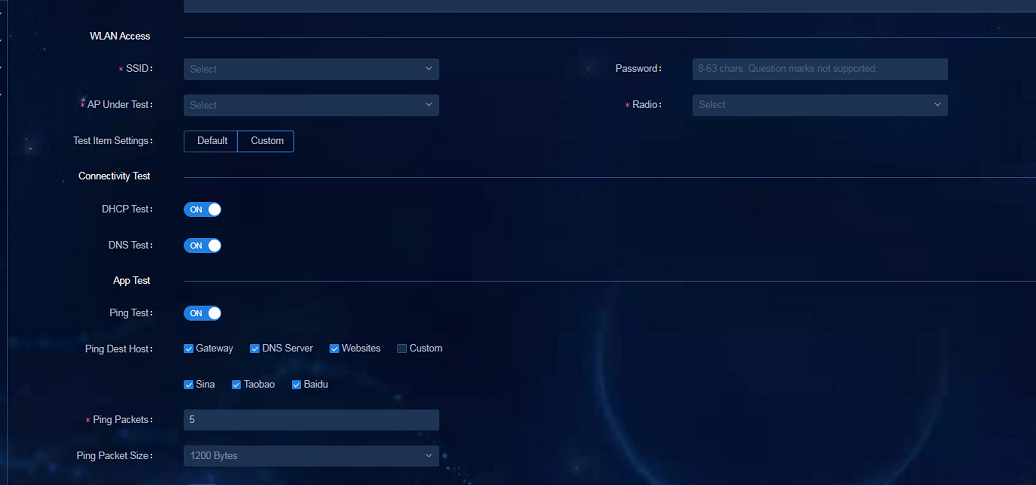Viewport: 1036px width, 485px height.
Task: Check the Custom ping destination checkbox
Action: (x=402, y=349)
